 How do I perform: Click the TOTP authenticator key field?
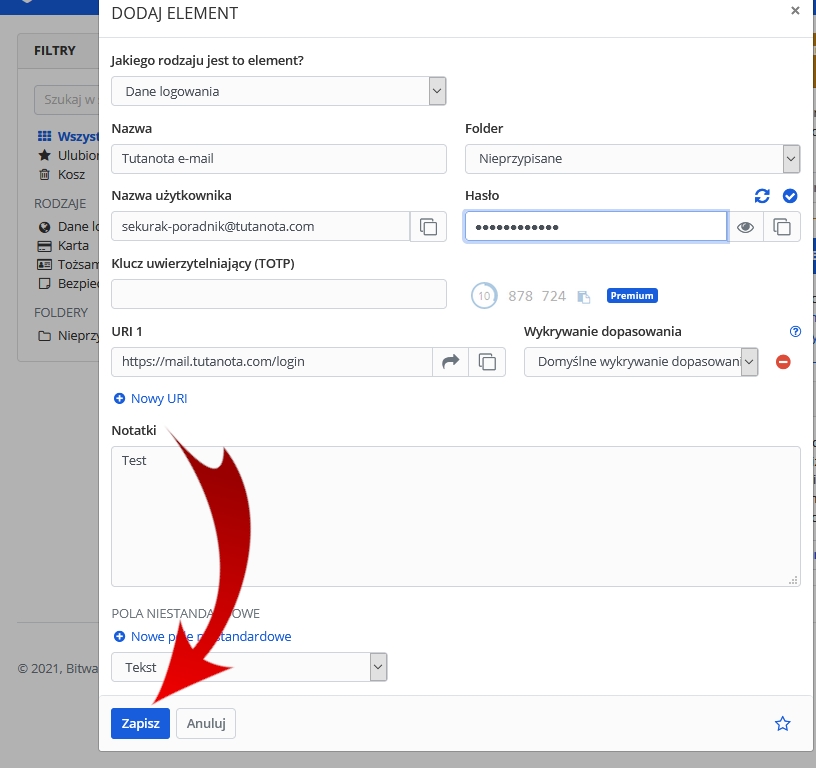coord(278,294)
